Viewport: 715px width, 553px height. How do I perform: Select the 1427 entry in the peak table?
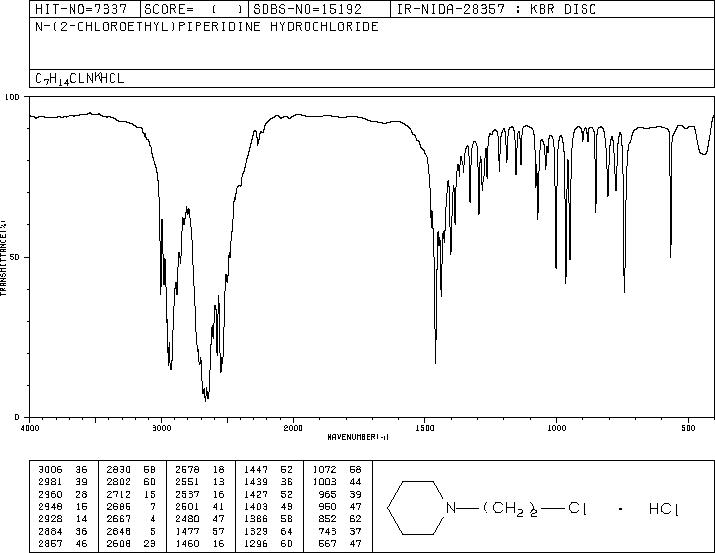[x=269, y=495]
